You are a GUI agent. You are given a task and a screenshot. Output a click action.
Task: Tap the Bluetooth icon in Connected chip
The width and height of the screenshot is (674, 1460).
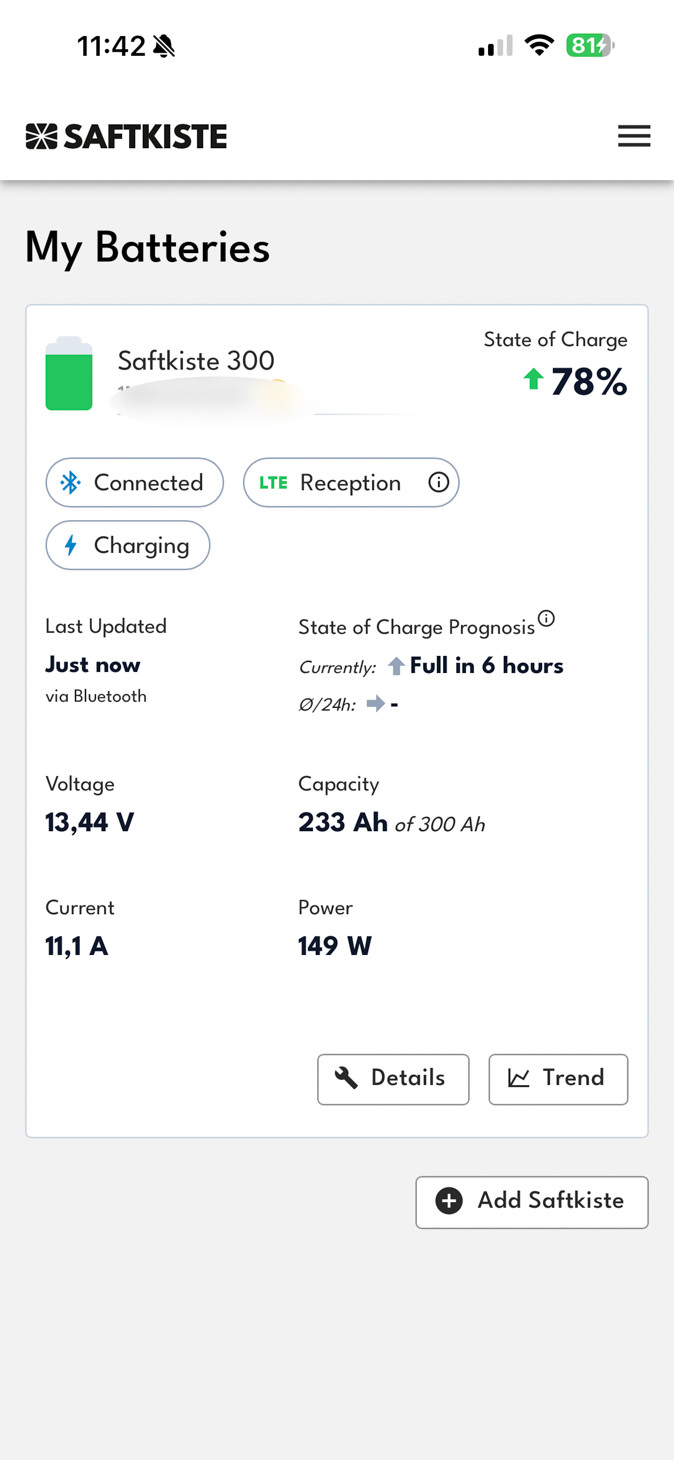pyautogui.click(x=70, y=483)
